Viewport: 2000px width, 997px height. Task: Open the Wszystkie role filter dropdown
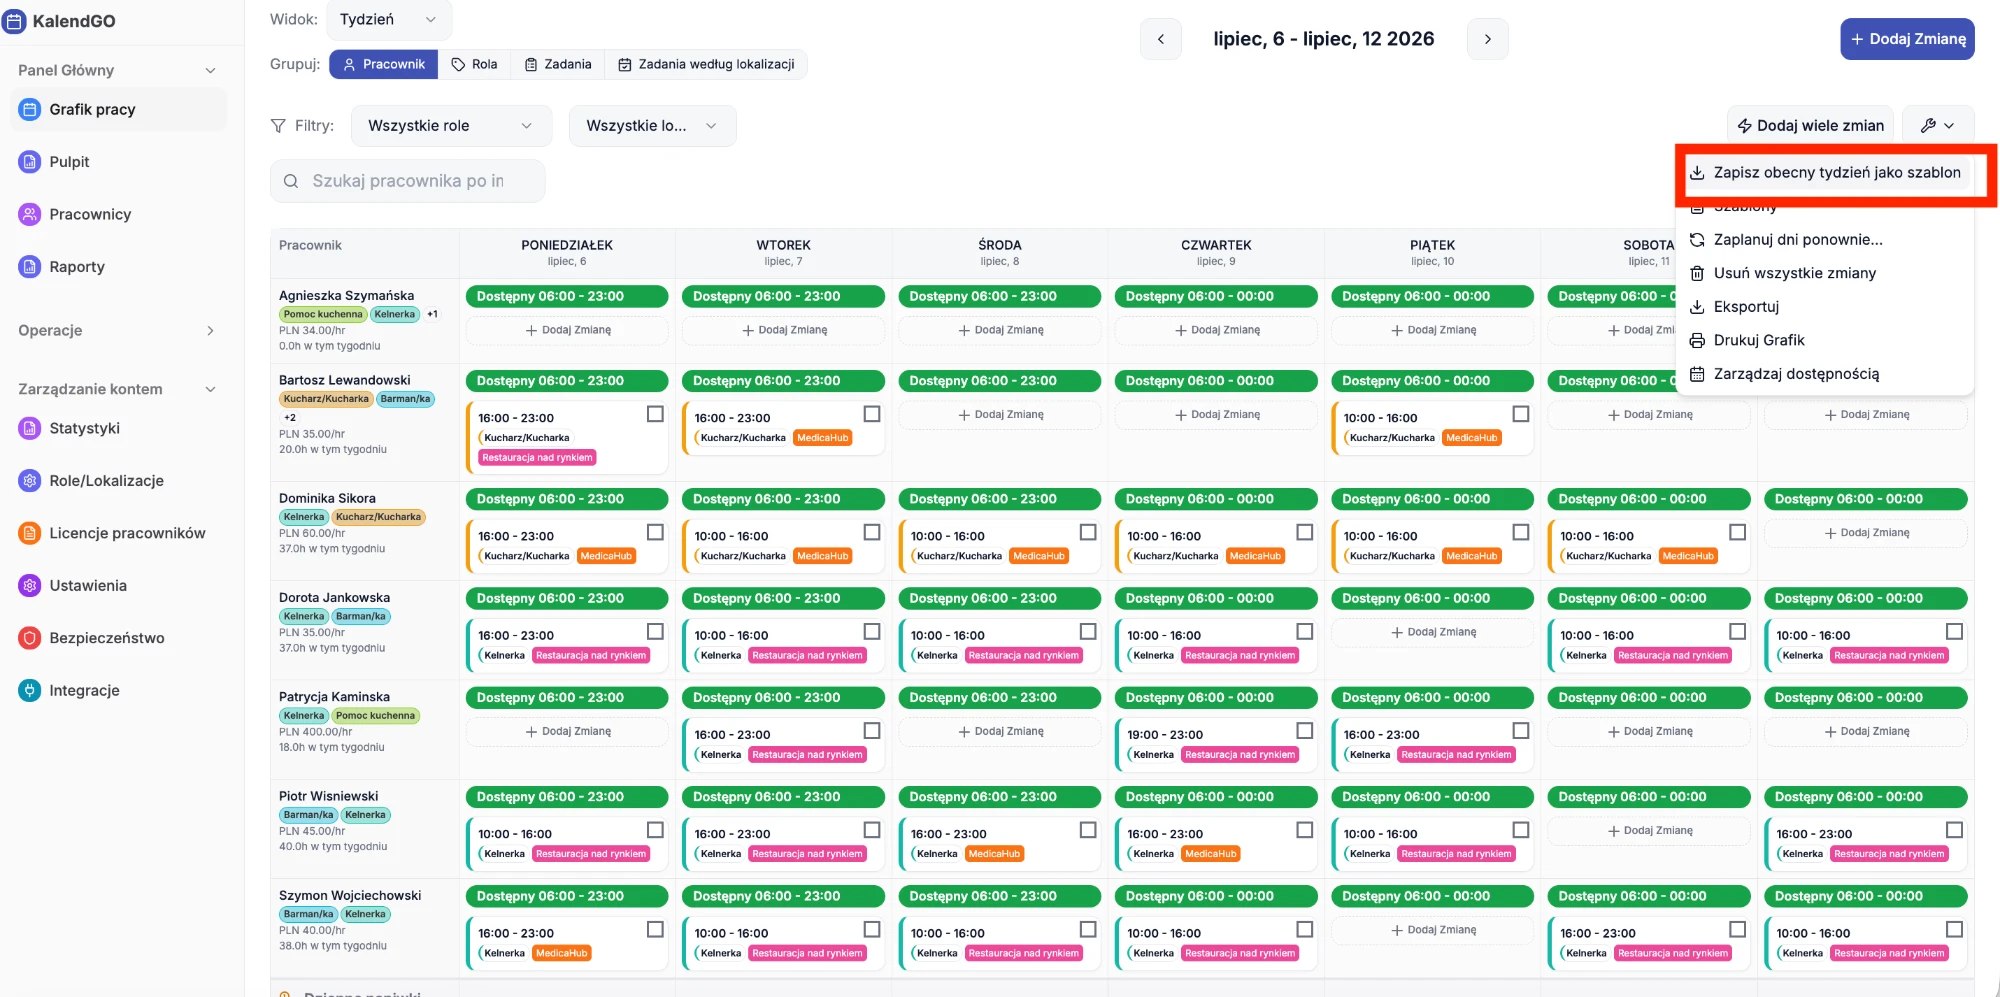click(x=451, y=126)
